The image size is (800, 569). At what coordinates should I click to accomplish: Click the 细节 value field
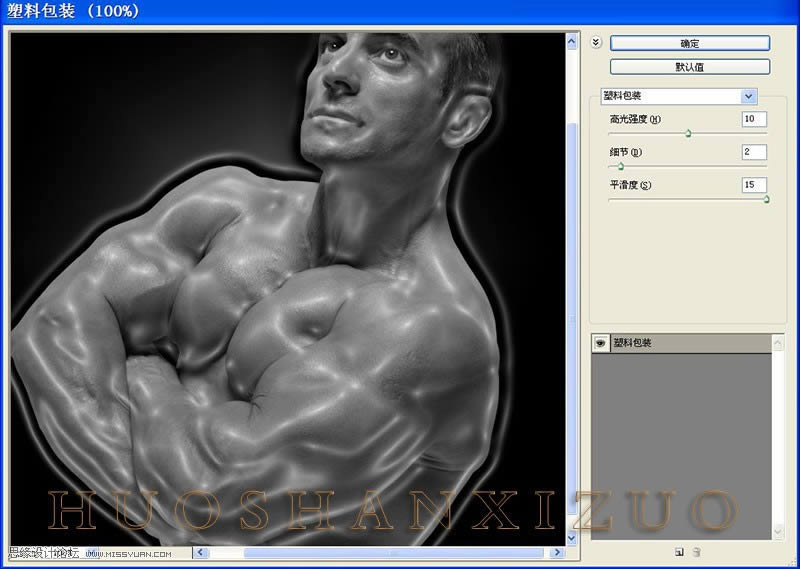[x=754, y=152]
